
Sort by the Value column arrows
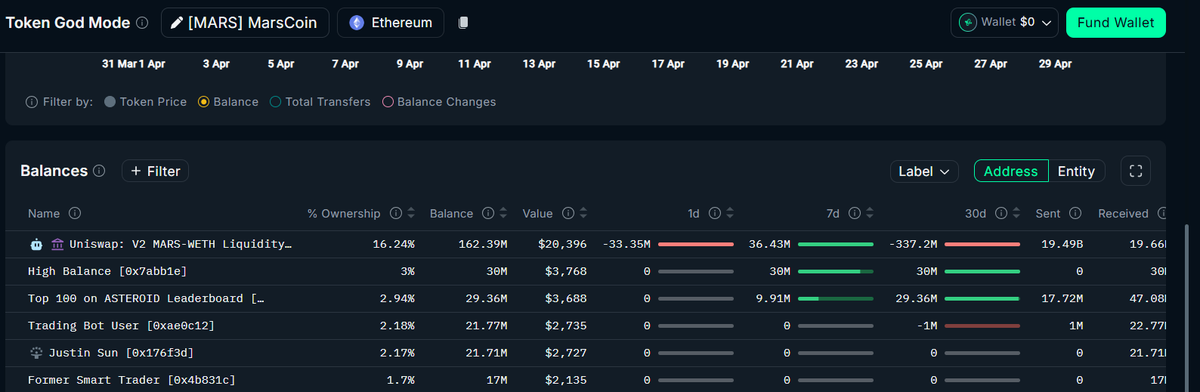point(583,214)
